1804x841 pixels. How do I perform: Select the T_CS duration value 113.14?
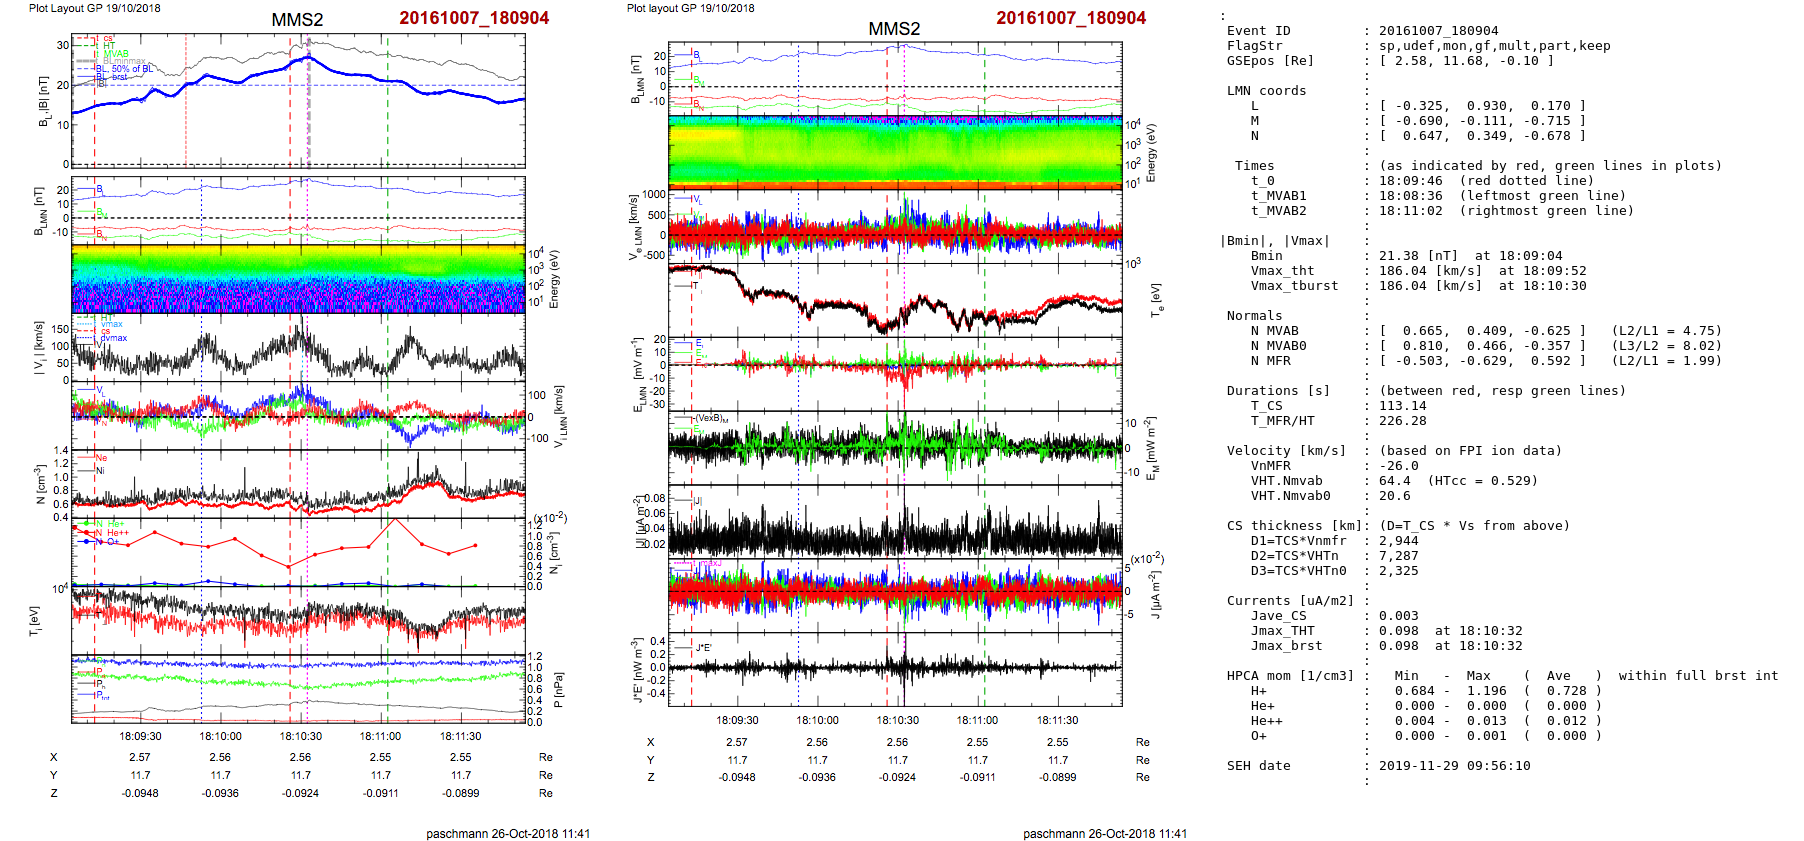point(1403,406)
